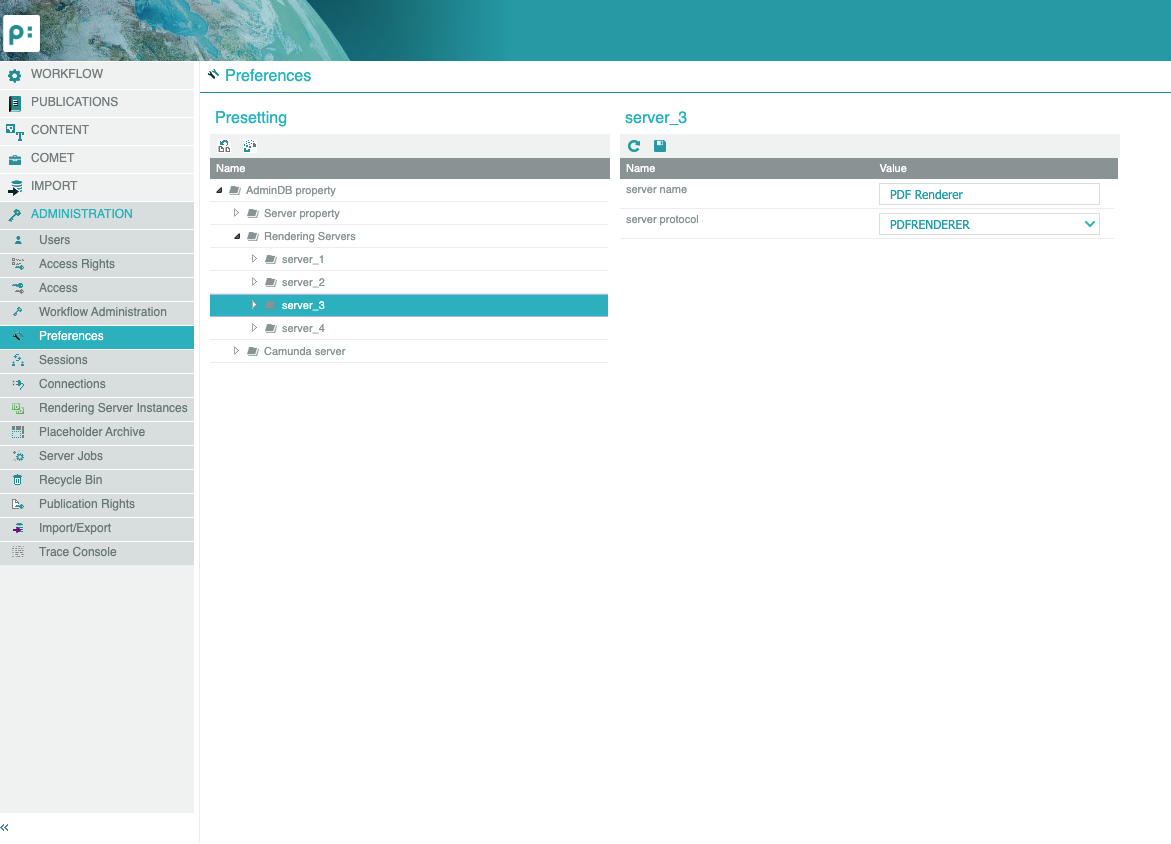1171x844 pixels.
Task: Go to Rendering Server Instances
Action: pyautogui.click(x=113, y=408)
